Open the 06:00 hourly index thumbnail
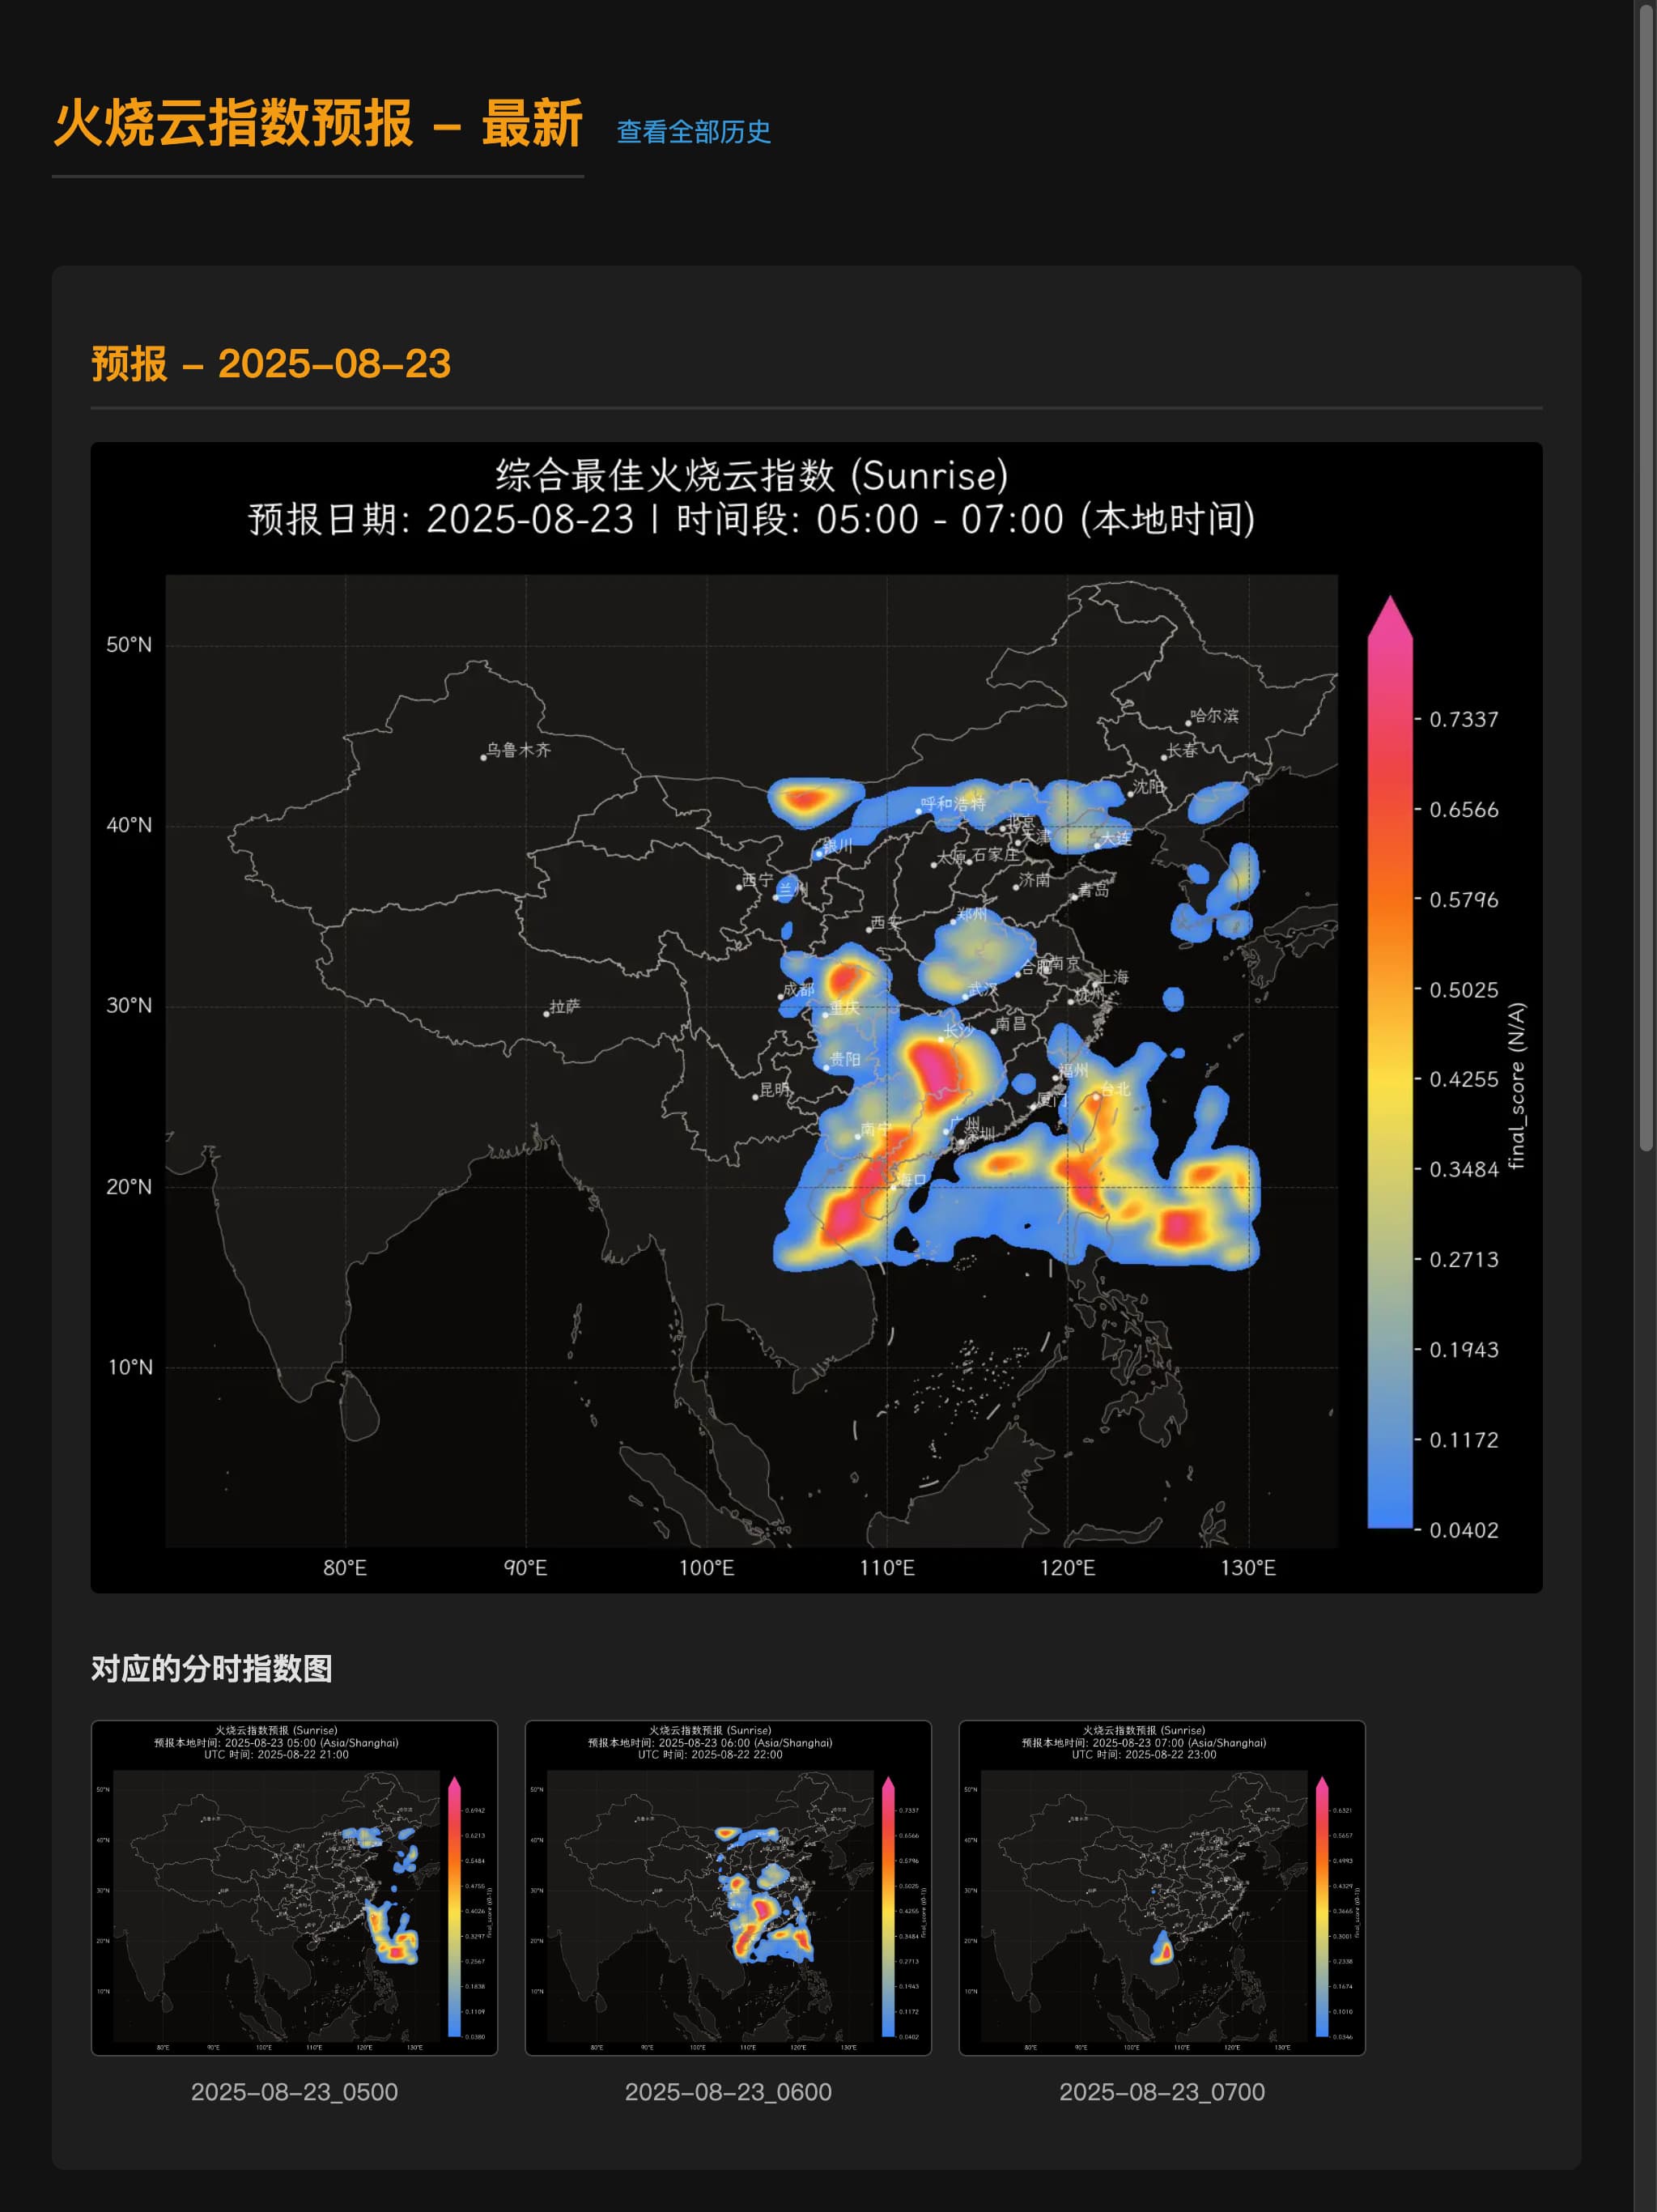Viewport: 1657px width, 2212px height. [x=728, y=1887]
